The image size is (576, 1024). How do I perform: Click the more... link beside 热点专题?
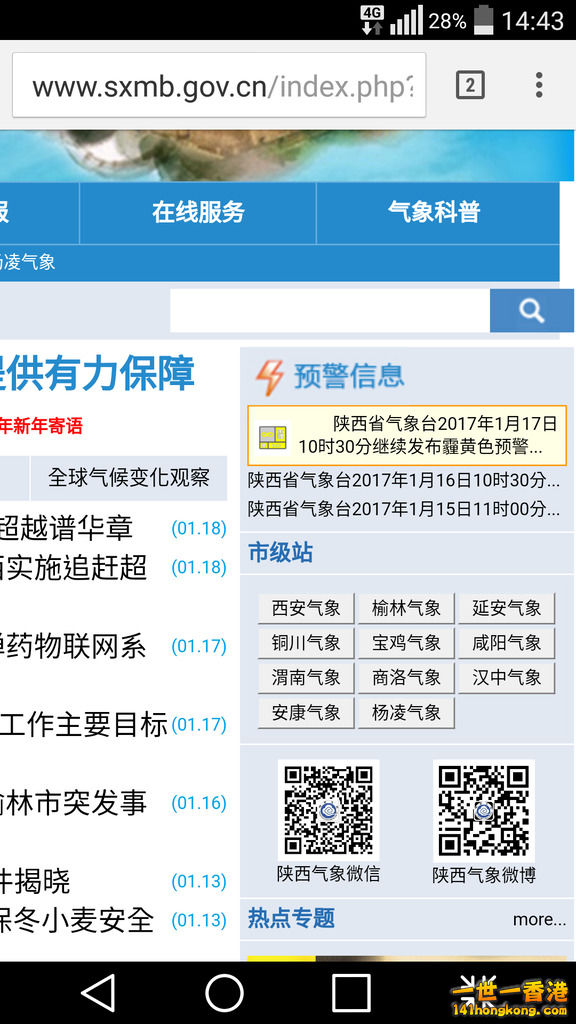539,920
